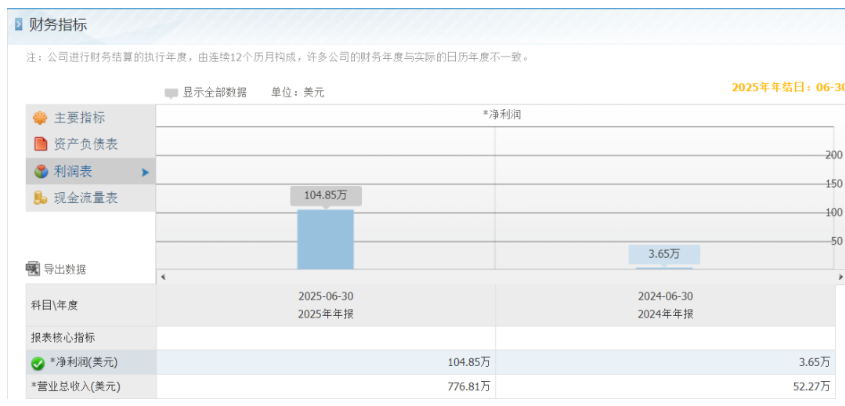Image resolution: width=845 pixels, height=406 pixels.
Task: Click the gray 显示全部数据 speech-bubble icon
Action: click(x=171, y=93)
